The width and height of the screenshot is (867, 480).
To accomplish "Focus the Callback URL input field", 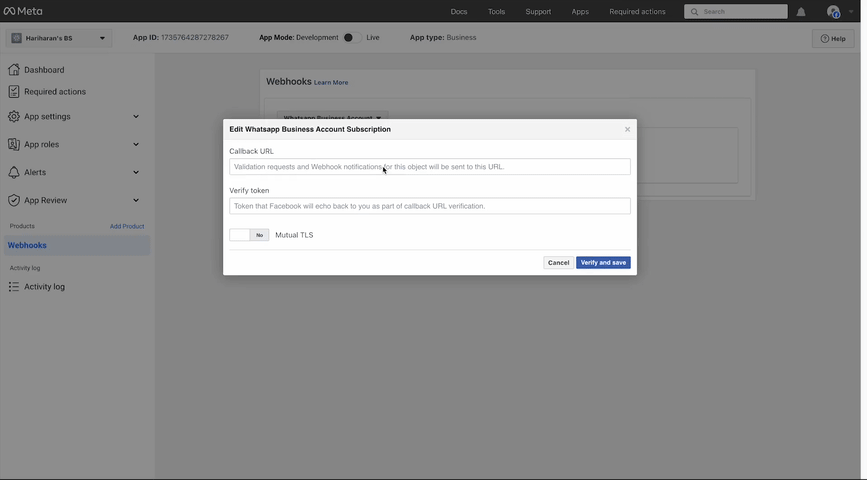I will pyautogui.click(x=430, y=166).
